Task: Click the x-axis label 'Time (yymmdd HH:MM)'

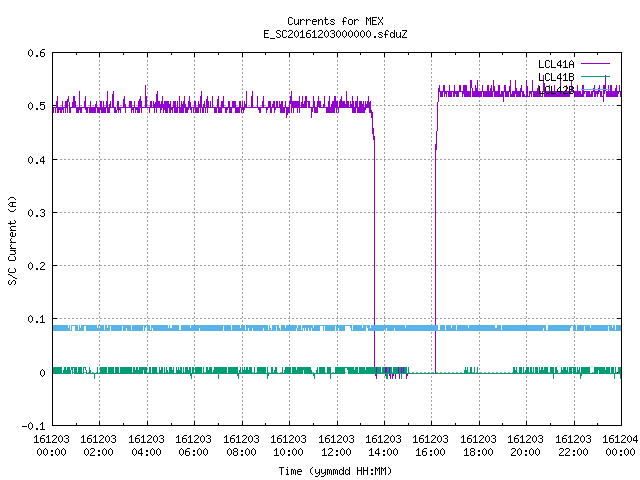Action: tap(335, 471)
